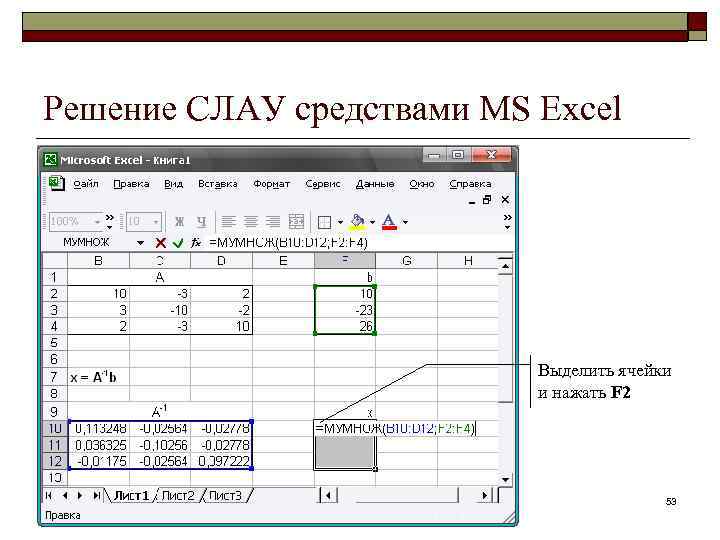Open the Файл menu

[86, 184]
